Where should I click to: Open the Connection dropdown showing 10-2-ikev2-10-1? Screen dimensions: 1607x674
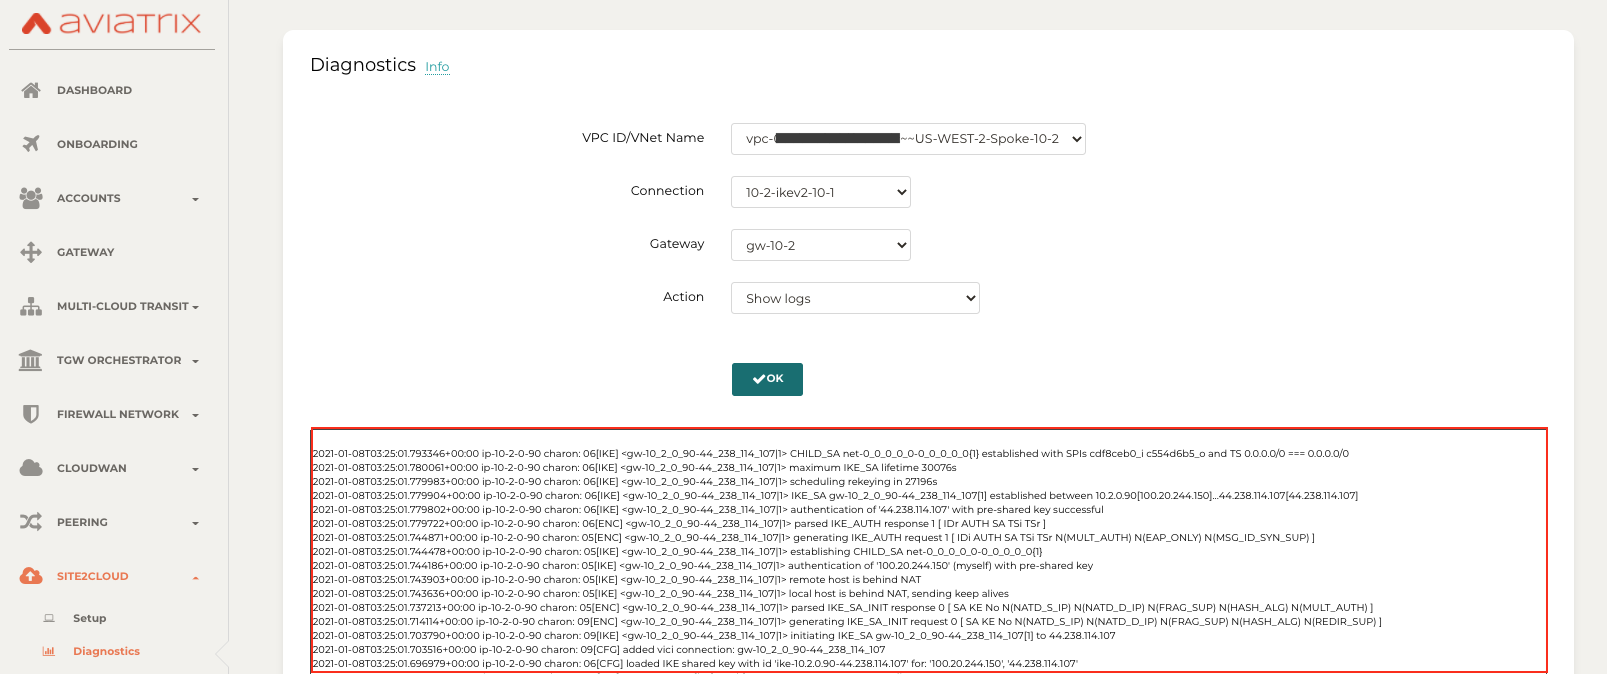coord(821,192)
